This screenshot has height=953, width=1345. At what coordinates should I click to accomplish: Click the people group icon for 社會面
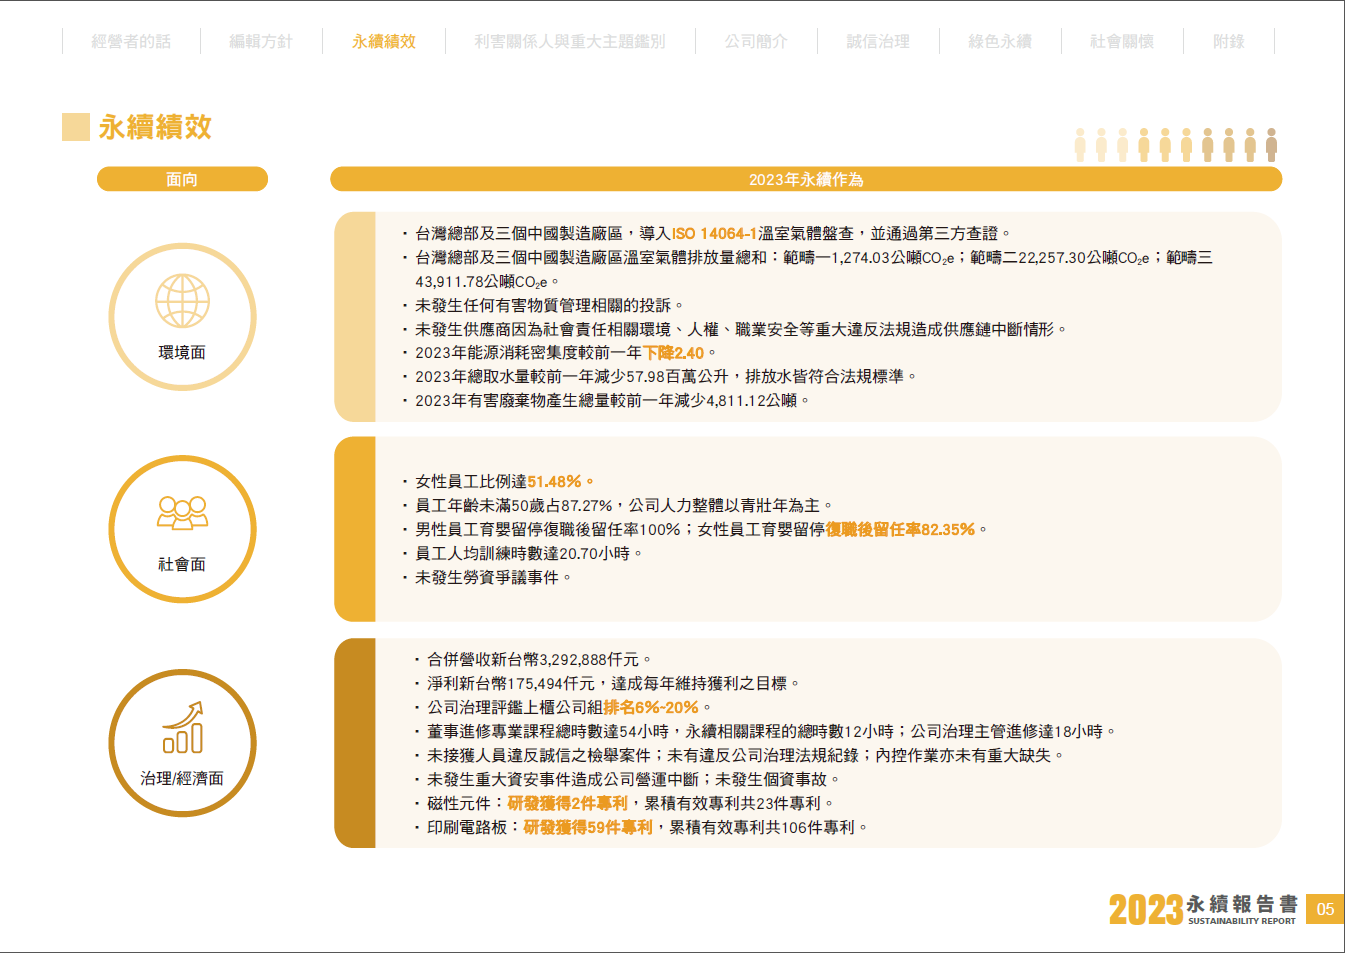pyautogui.click(x=182, y=513)
